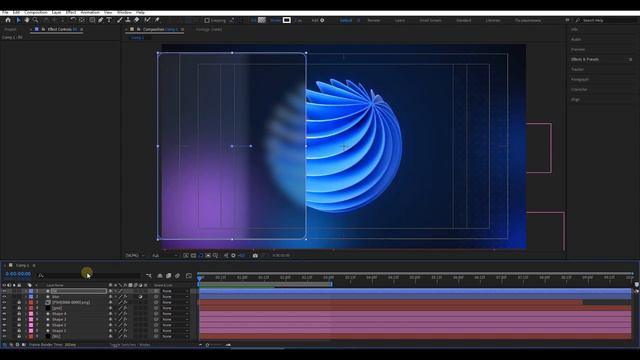Hide the bottom layer 9 eye icon

pyautogui.click(x=4, y=336)
